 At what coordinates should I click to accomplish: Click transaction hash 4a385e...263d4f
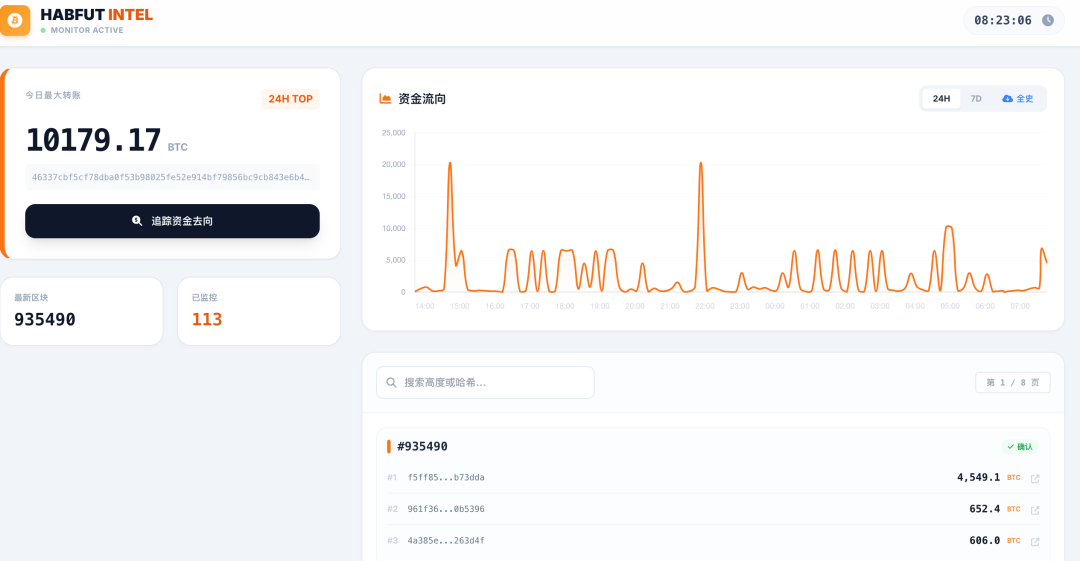446,540
